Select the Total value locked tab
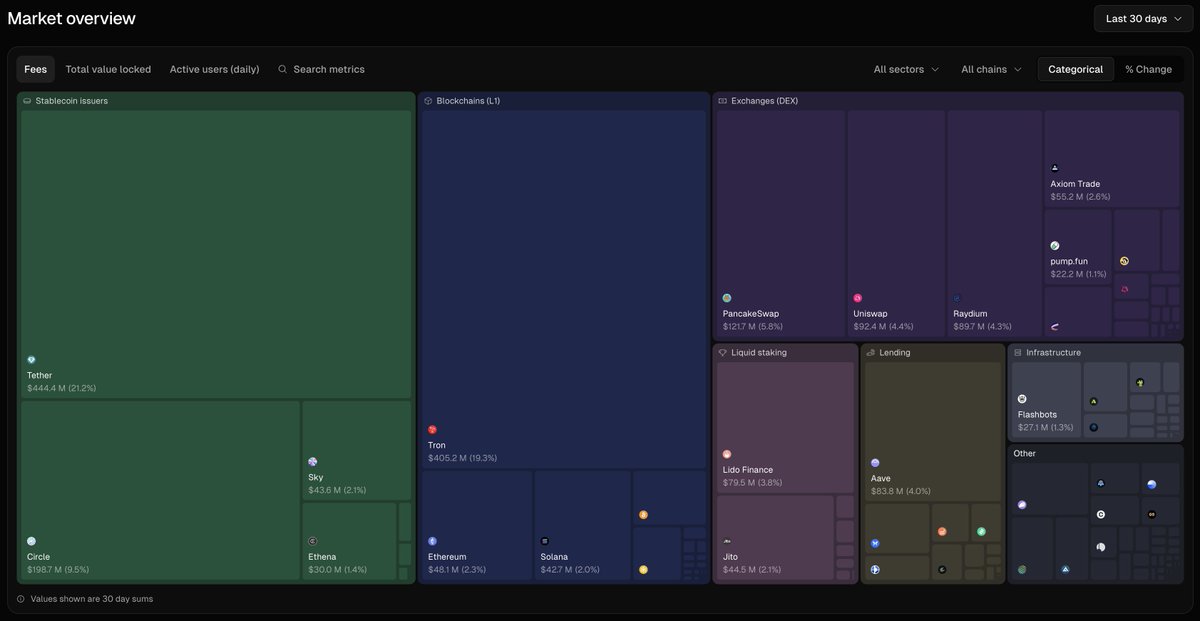1200x621 pixels. coord(108,69)
